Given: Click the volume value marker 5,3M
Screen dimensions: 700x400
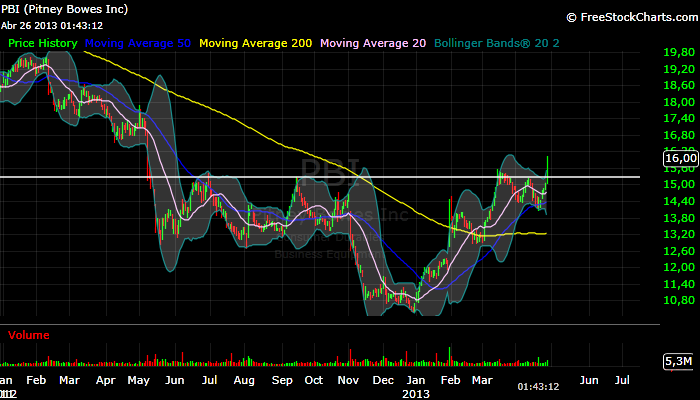Looking at the screenshot, I should pyautogui.click(x=678, y=361).
